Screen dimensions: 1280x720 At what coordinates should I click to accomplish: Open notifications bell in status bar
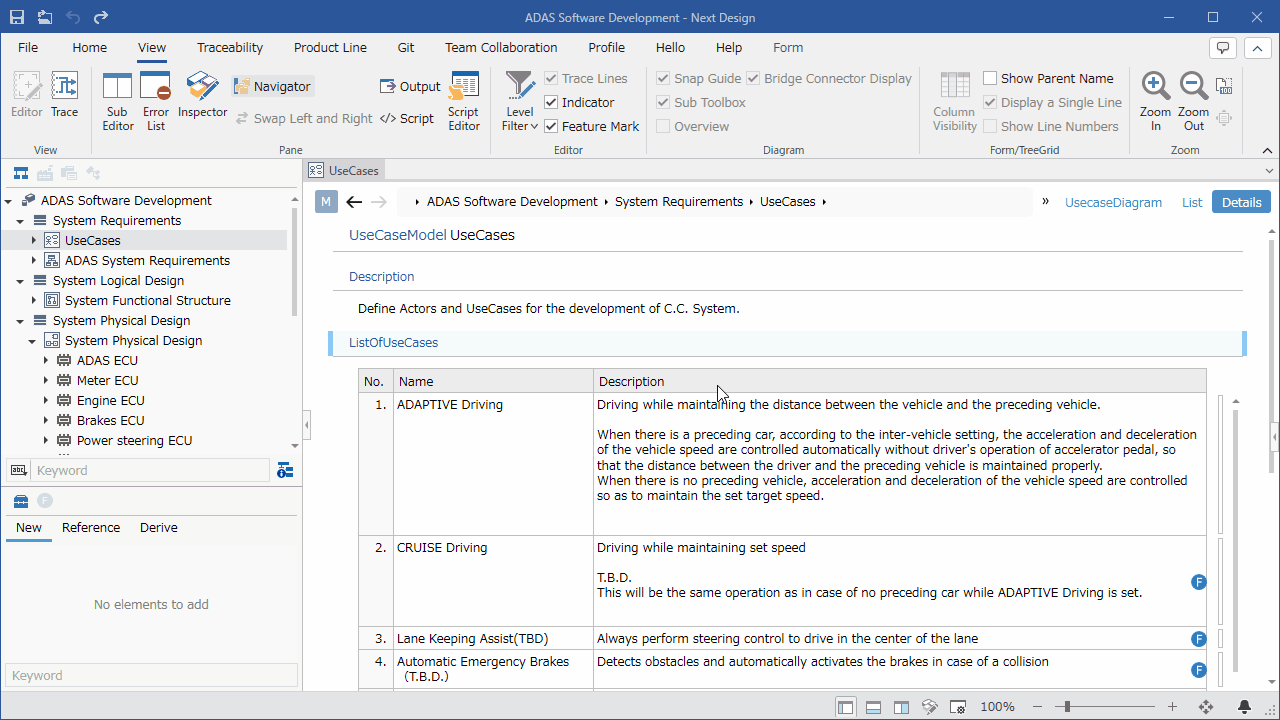pyautogui.click(x=1245, y=707)
